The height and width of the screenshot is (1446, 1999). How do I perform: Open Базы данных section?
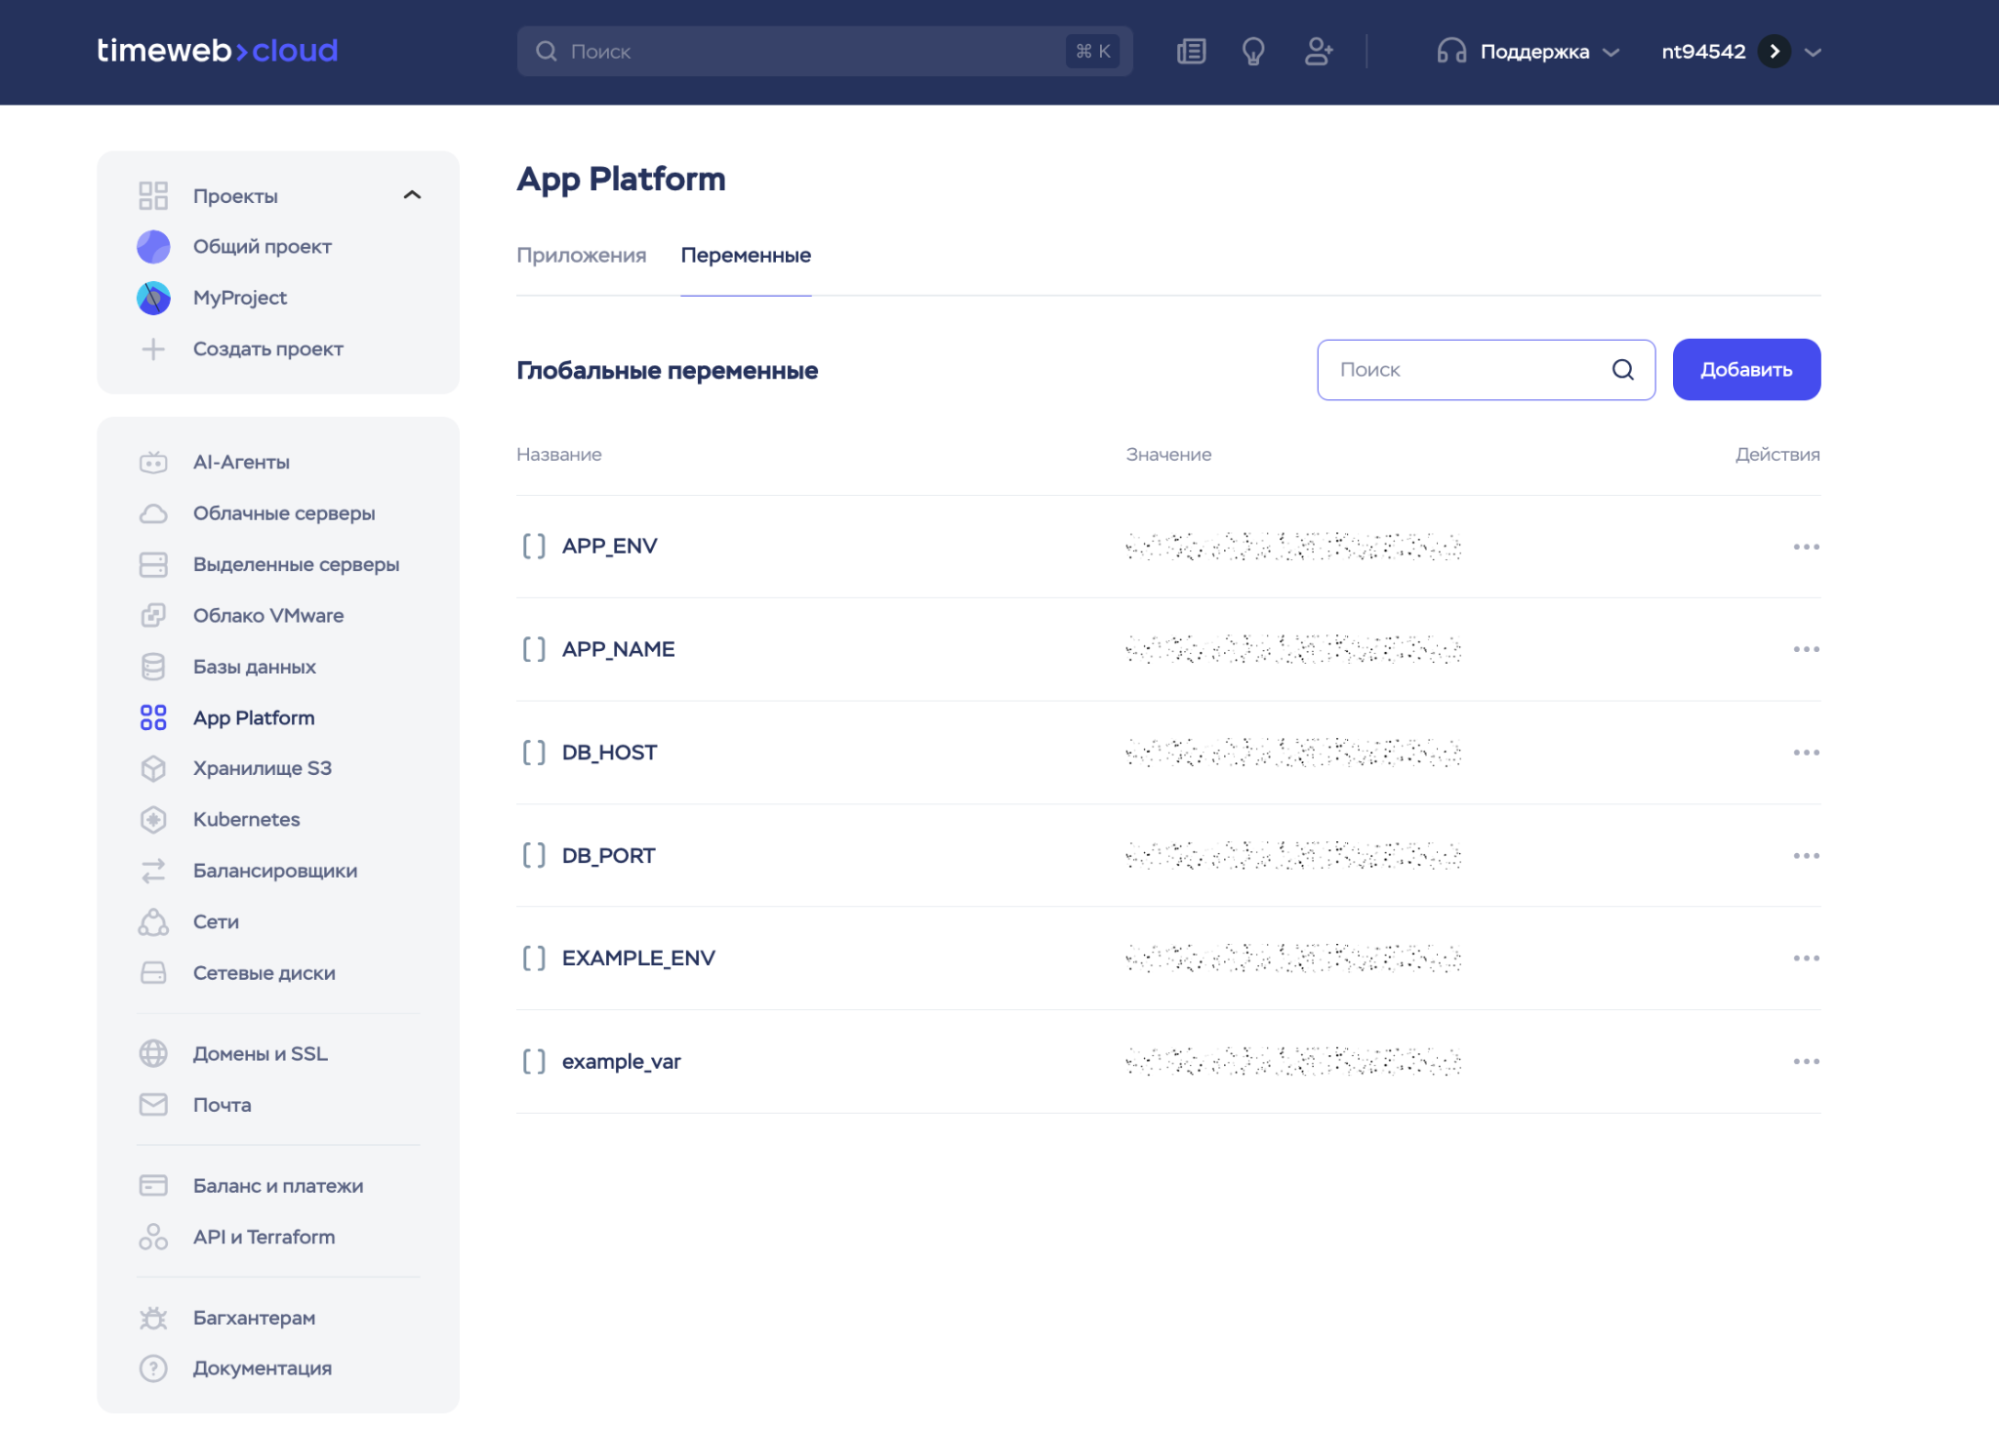coord(254,666)
